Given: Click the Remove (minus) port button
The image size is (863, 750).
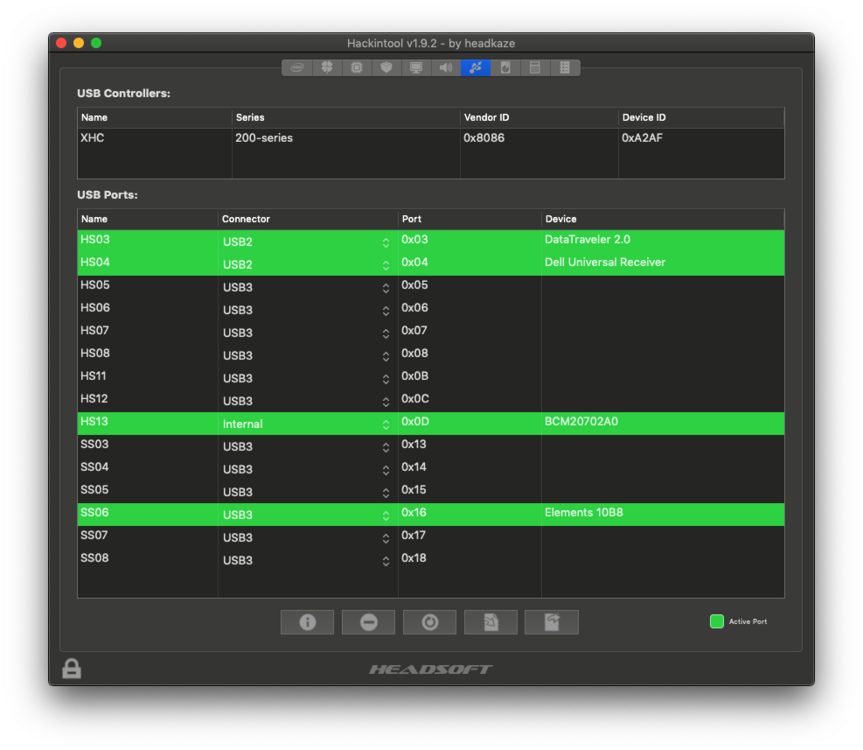Looking at the screenshot, I should click(x=368, y=622).
